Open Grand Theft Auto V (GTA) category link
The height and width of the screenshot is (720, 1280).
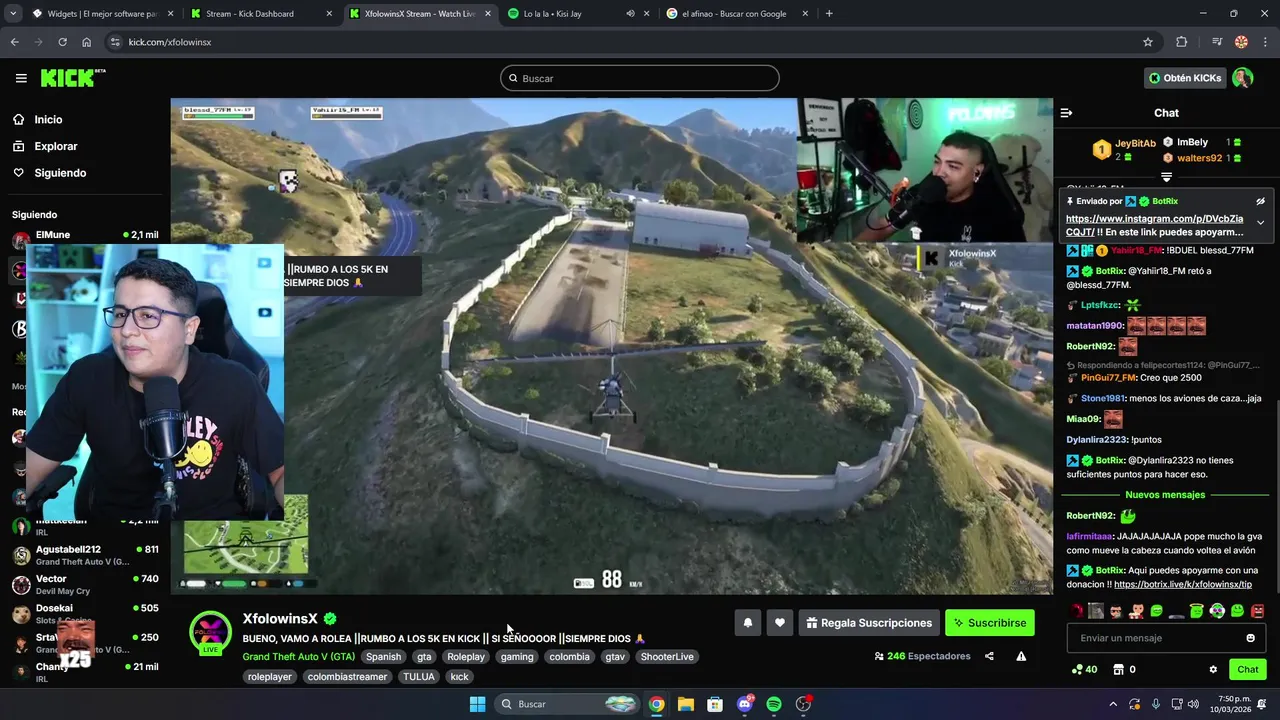point(298,657)
